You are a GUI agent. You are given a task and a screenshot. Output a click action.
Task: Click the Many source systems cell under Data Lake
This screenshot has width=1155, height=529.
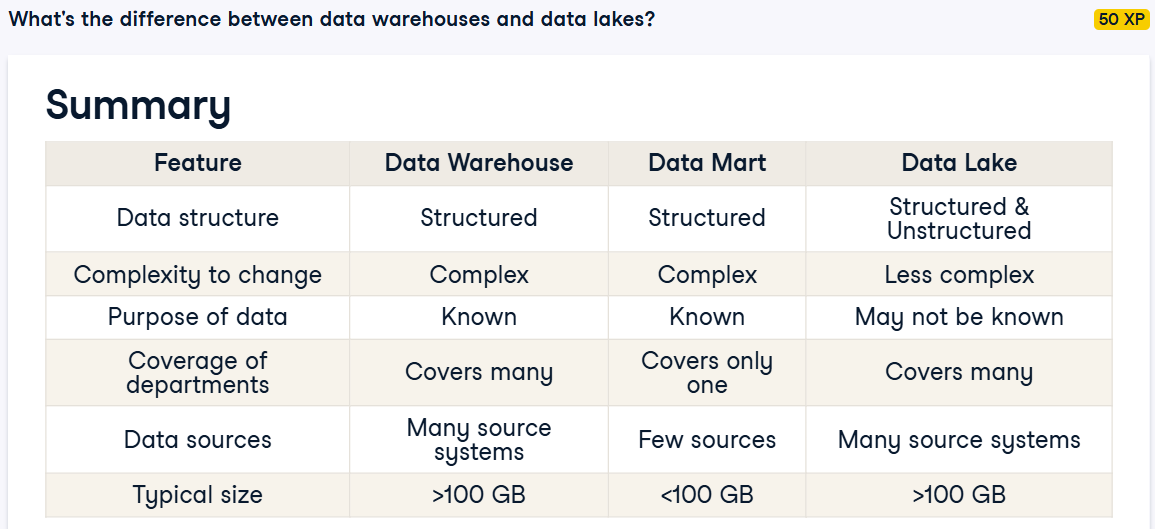[x=959, y=440]
